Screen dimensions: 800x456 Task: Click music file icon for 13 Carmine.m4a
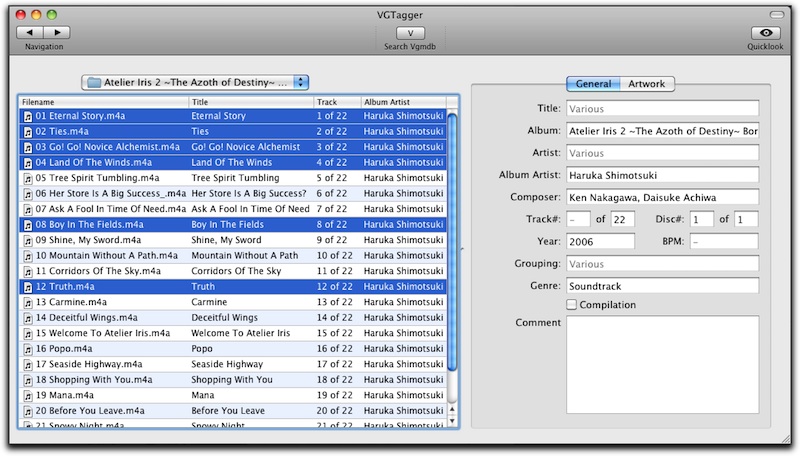click(x=28, y=302)
